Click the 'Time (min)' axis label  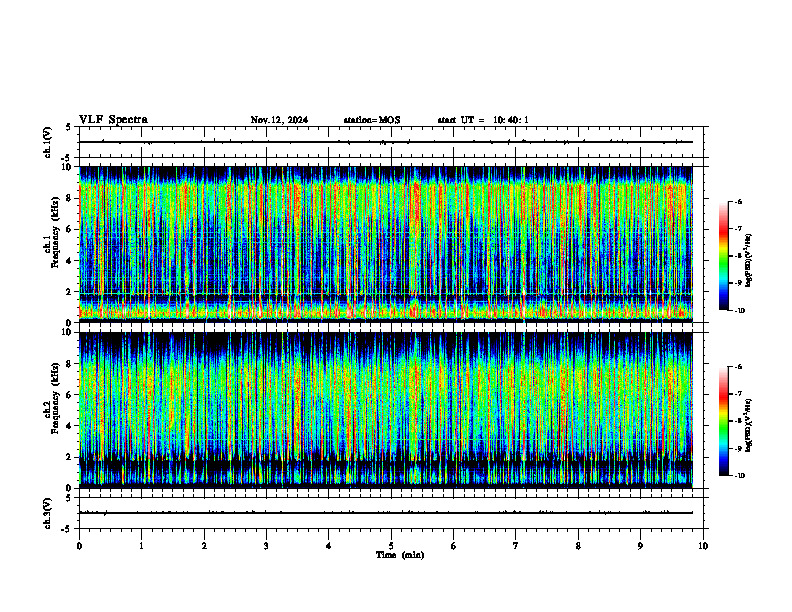(400, 555)
